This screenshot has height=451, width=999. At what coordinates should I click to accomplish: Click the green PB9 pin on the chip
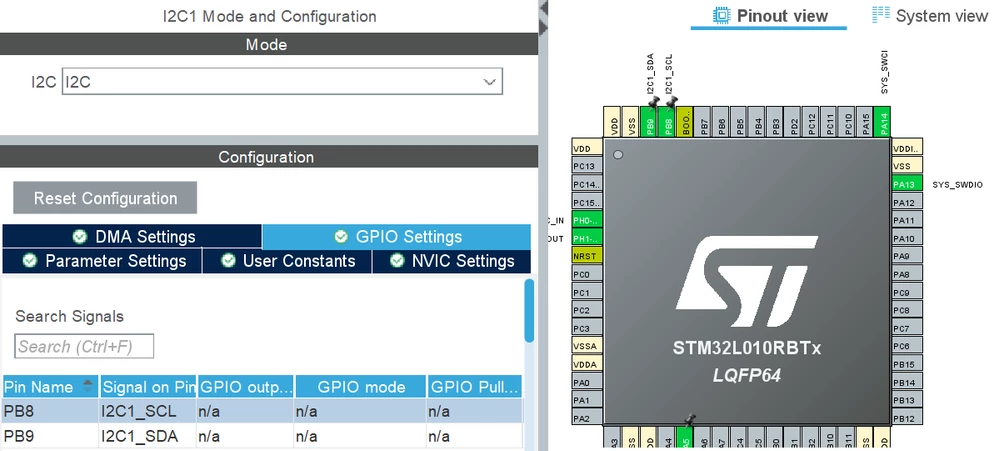(x=650, y=122)
